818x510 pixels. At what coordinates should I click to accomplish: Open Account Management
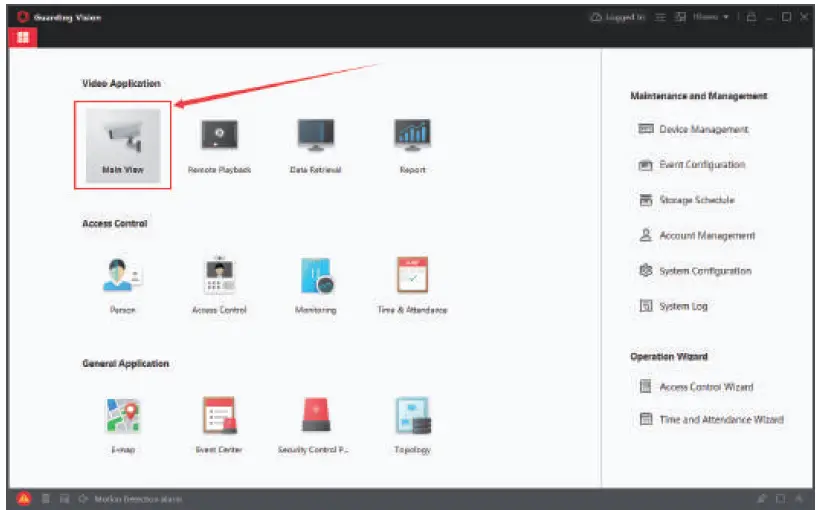tap(697, 235)
